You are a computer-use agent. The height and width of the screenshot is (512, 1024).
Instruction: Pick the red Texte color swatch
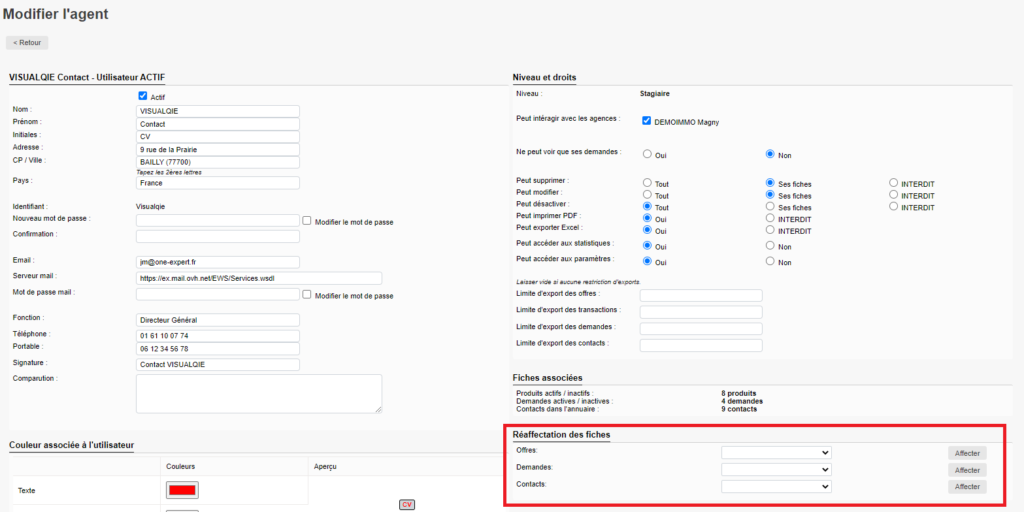182,490
